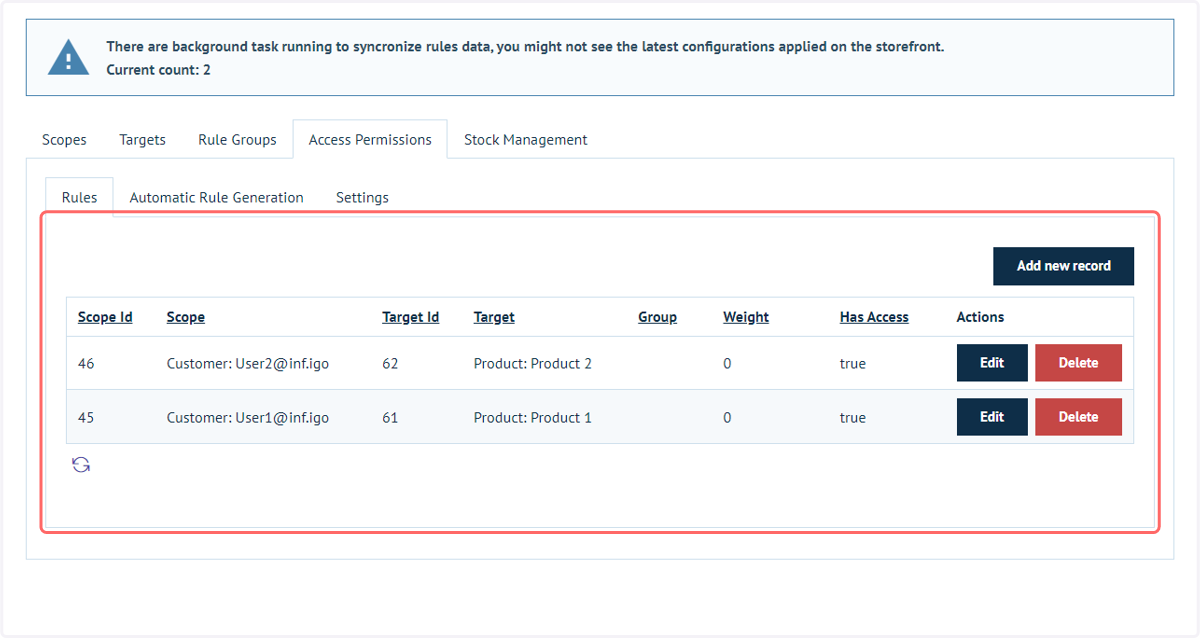Open the Rule Groups tab
1200x638 pixels.
click(x=237, y=140)
